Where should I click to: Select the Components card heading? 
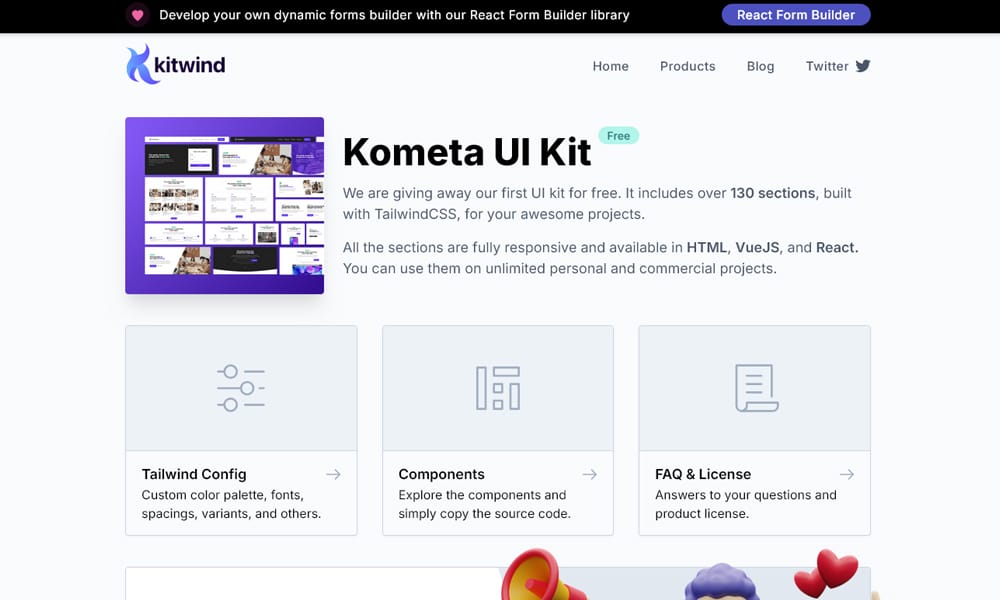441,474
